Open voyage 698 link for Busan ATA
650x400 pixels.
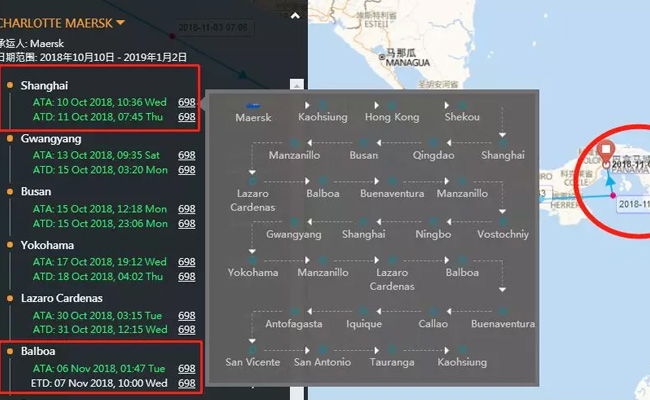click(x=187, y=209)
